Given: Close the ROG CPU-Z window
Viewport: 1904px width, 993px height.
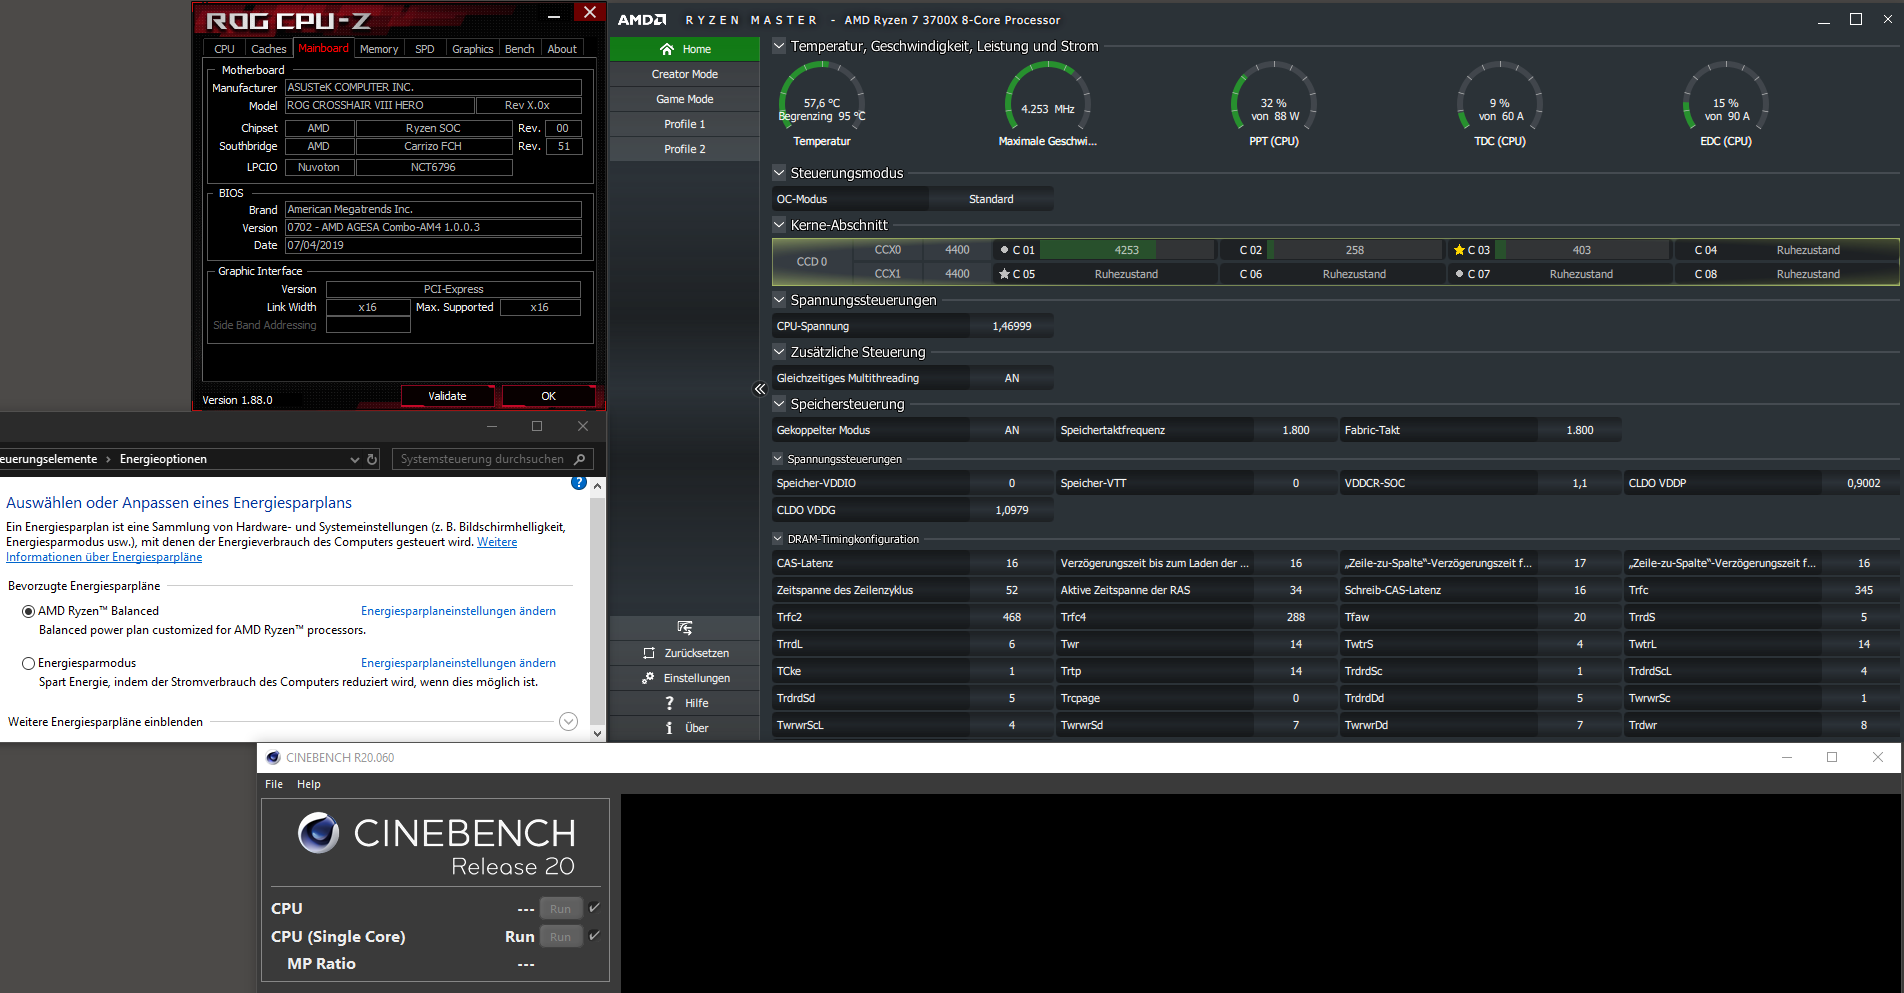Looking at the screenshot, I should 589,12.
